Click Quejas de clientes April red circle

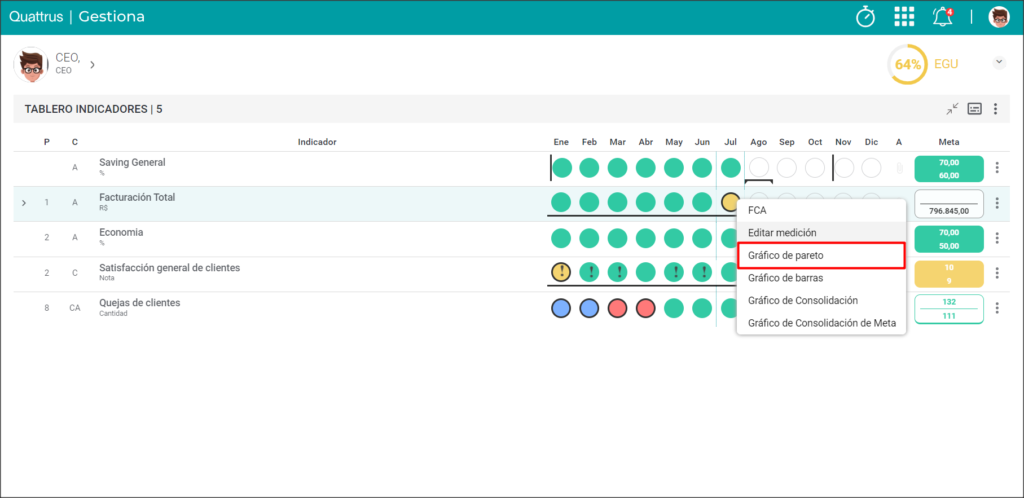coord(645,308)
